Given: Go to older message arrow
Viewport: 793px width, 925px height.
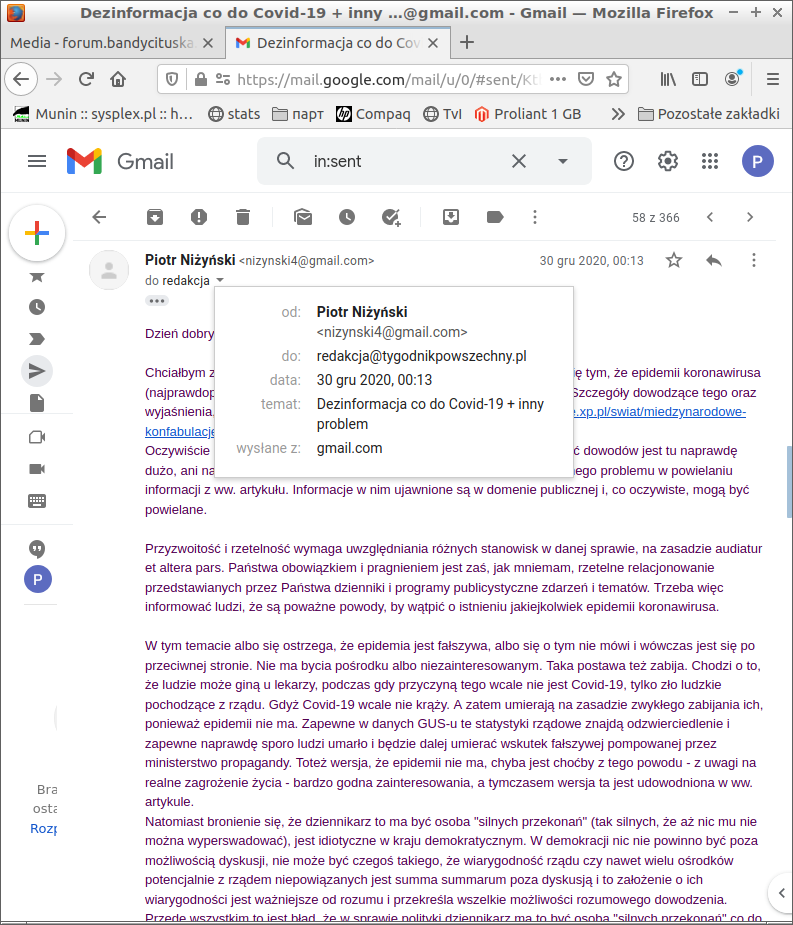Looking at the screenshot, I should [750, 217].
